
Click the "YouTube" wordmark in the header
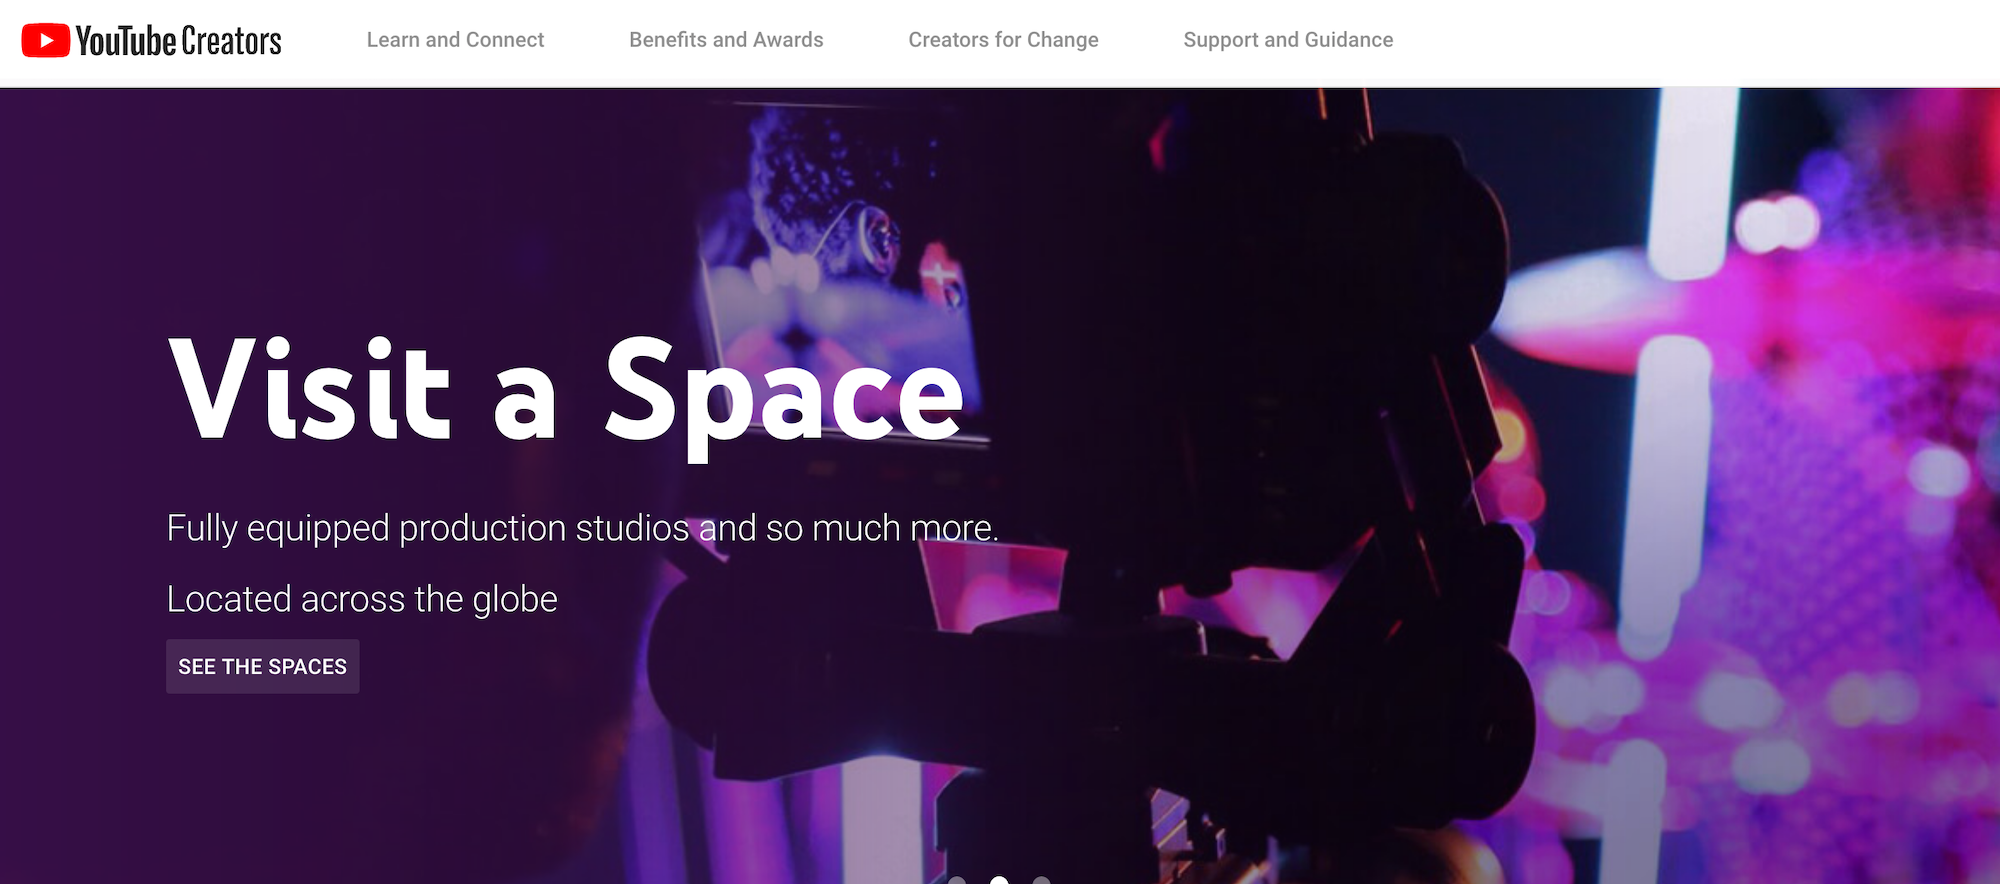pyautogui.click(x=126, y=41)
